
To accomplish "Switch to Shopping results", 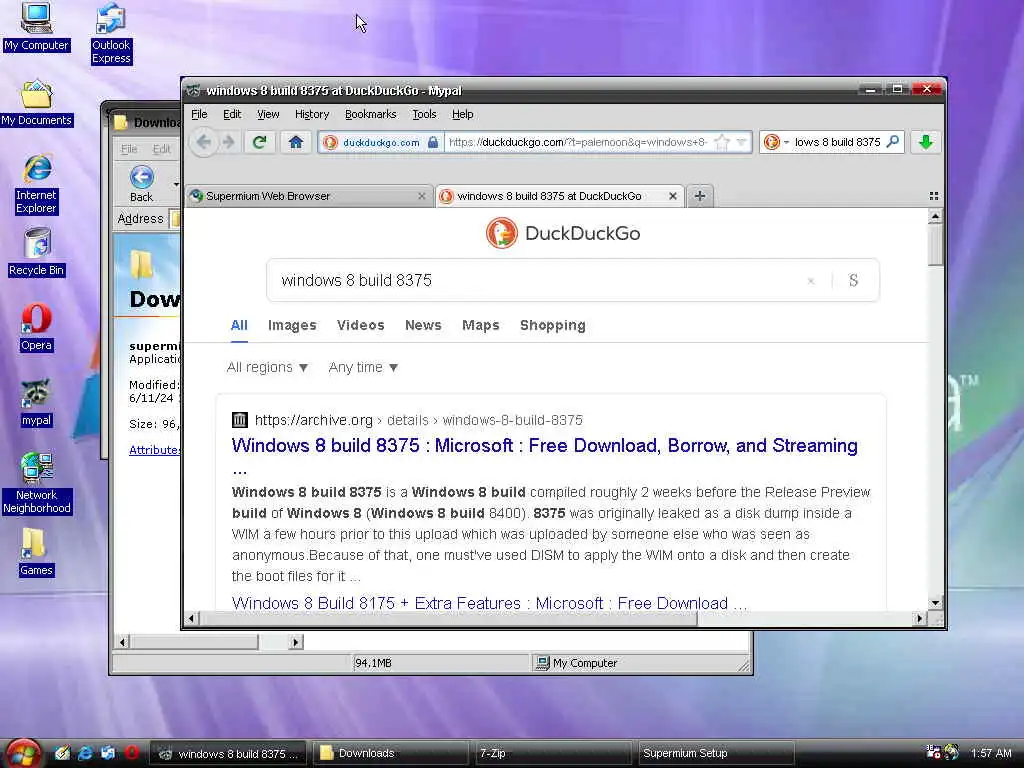I will pos(552,325).
